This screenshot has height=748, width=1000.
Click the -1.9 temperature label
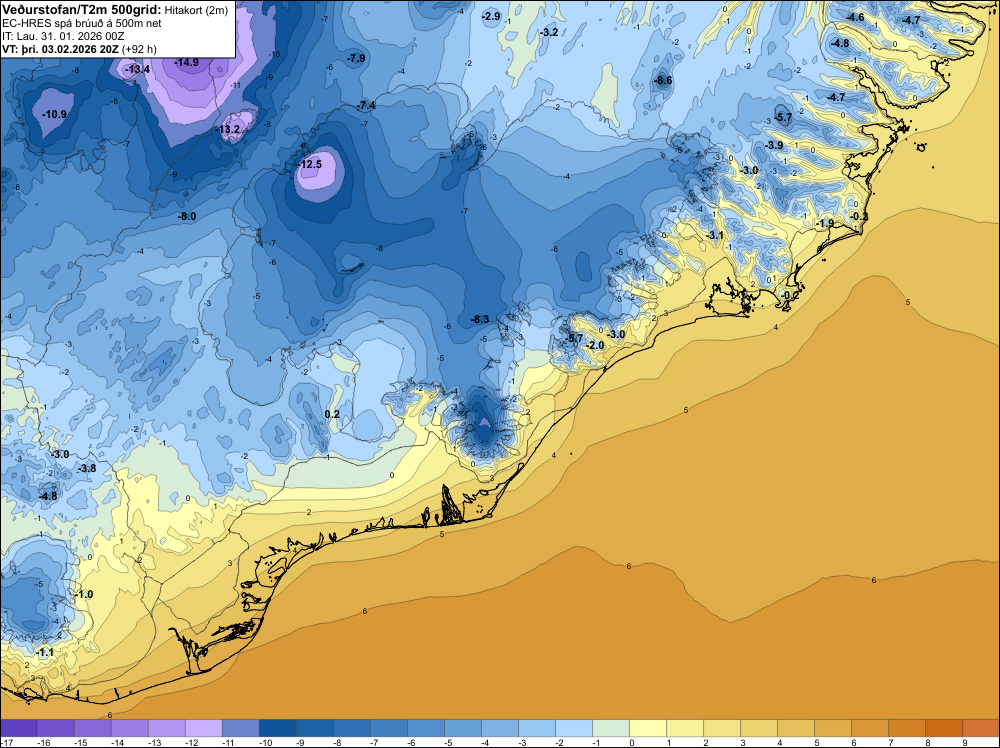click(825, 223)
